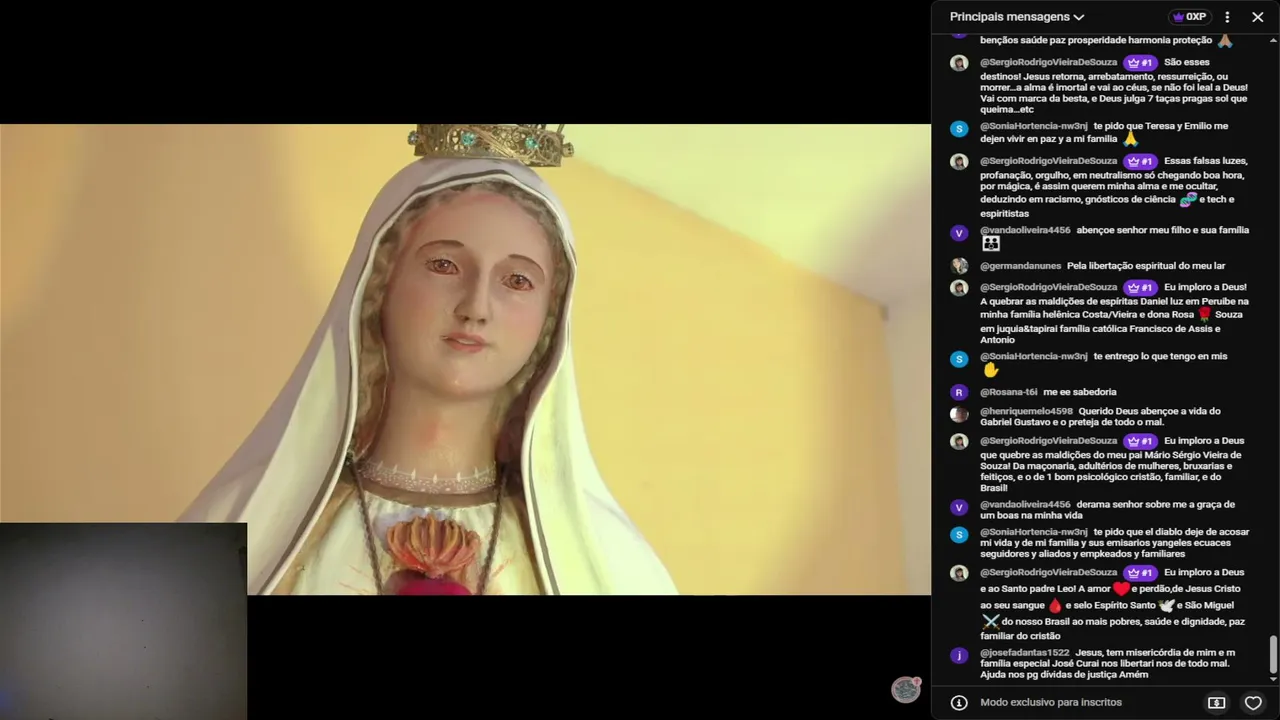1280x720 pixels.
Task: Open the chat three-dot options menu
Action: [x=1227, y=17]
